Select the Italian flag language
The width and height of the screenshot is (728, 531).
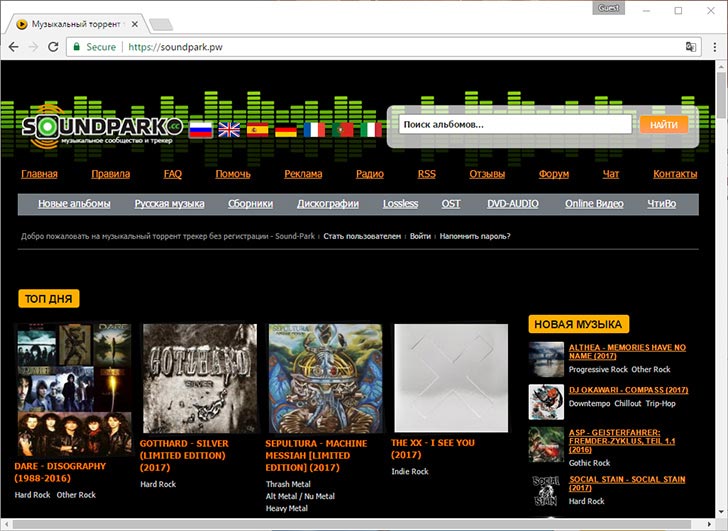click(x=371, y=130)
